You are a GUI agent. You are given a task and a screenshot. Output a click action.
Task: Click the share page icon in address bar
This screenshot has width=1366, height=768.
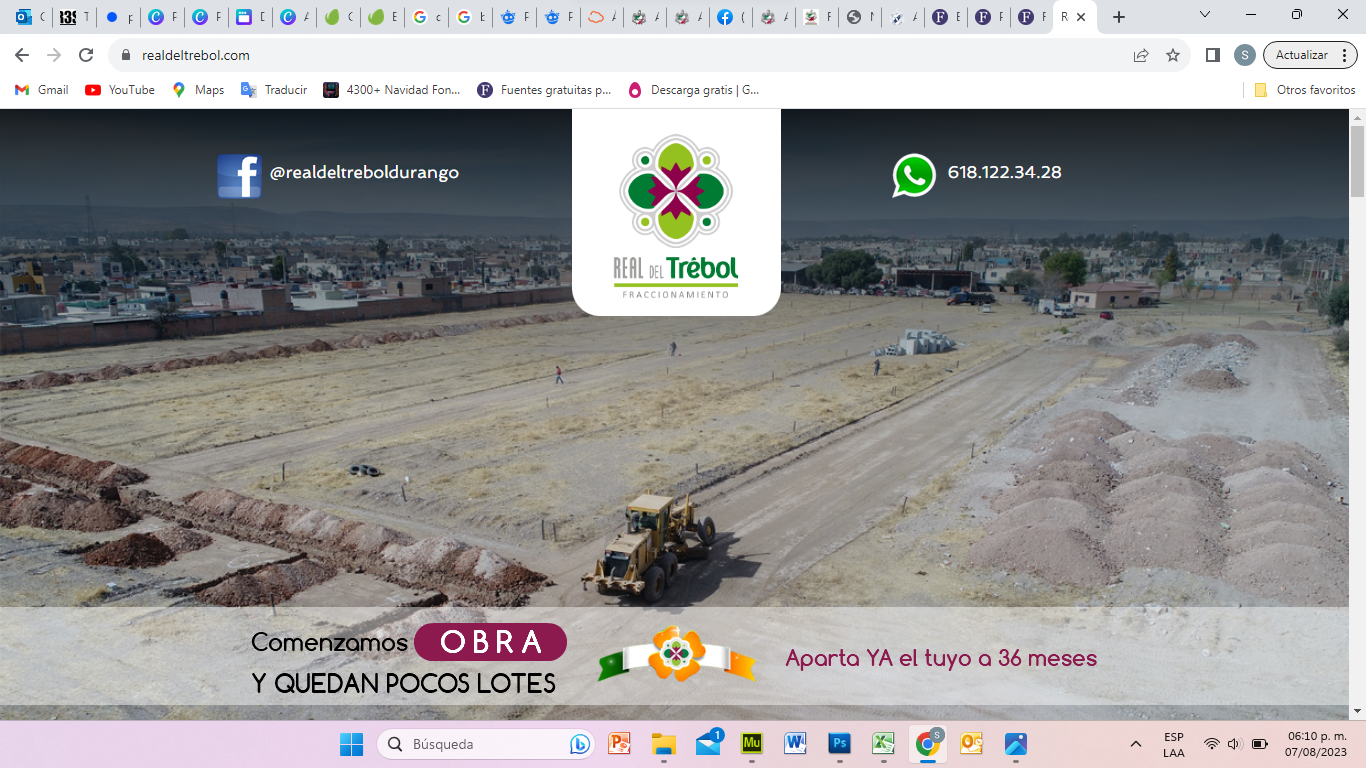(1141, 55)
